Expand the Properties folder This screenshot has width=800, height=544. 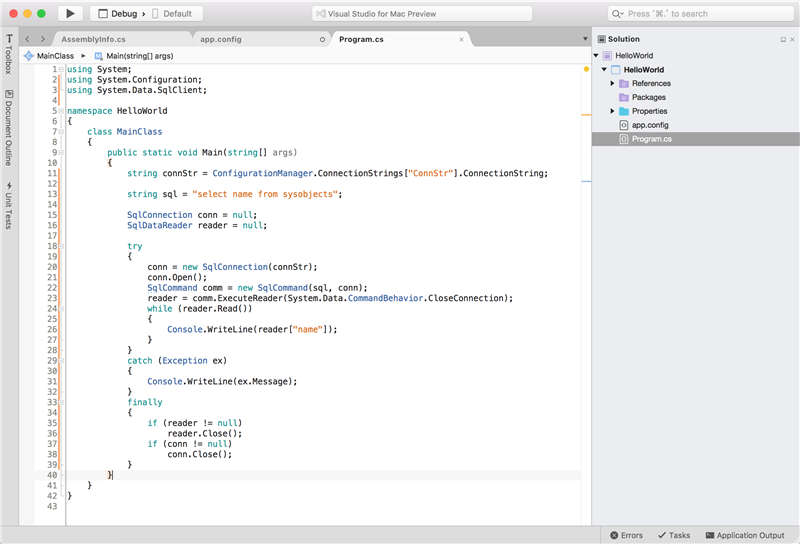click(x=612, y=111)
